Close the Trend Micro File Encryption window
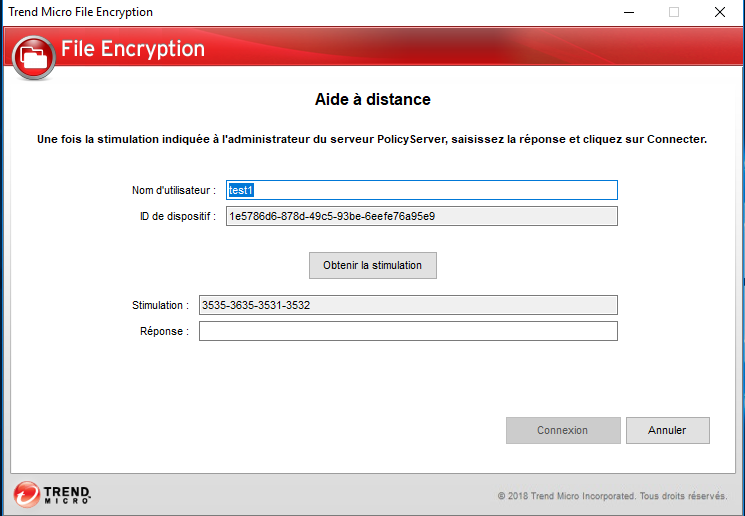 pos(719,12)
